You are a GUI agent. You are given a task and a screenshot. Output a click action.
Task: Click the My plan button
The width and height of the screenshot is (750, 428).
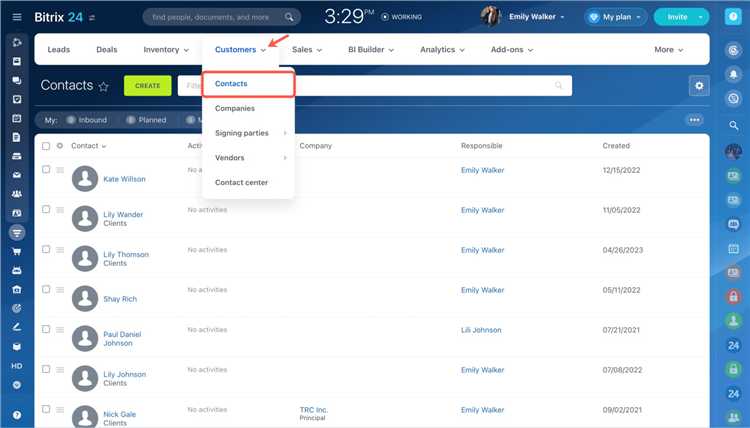(615, 17)
